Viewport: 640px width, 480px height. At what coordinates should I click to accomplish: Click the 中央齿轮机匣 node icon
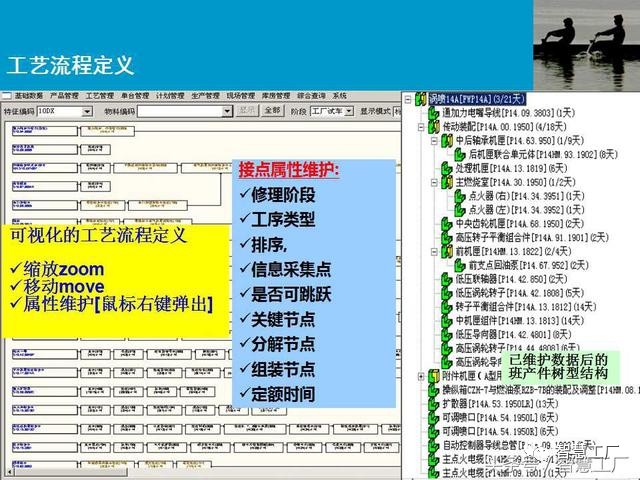point(447,225)
